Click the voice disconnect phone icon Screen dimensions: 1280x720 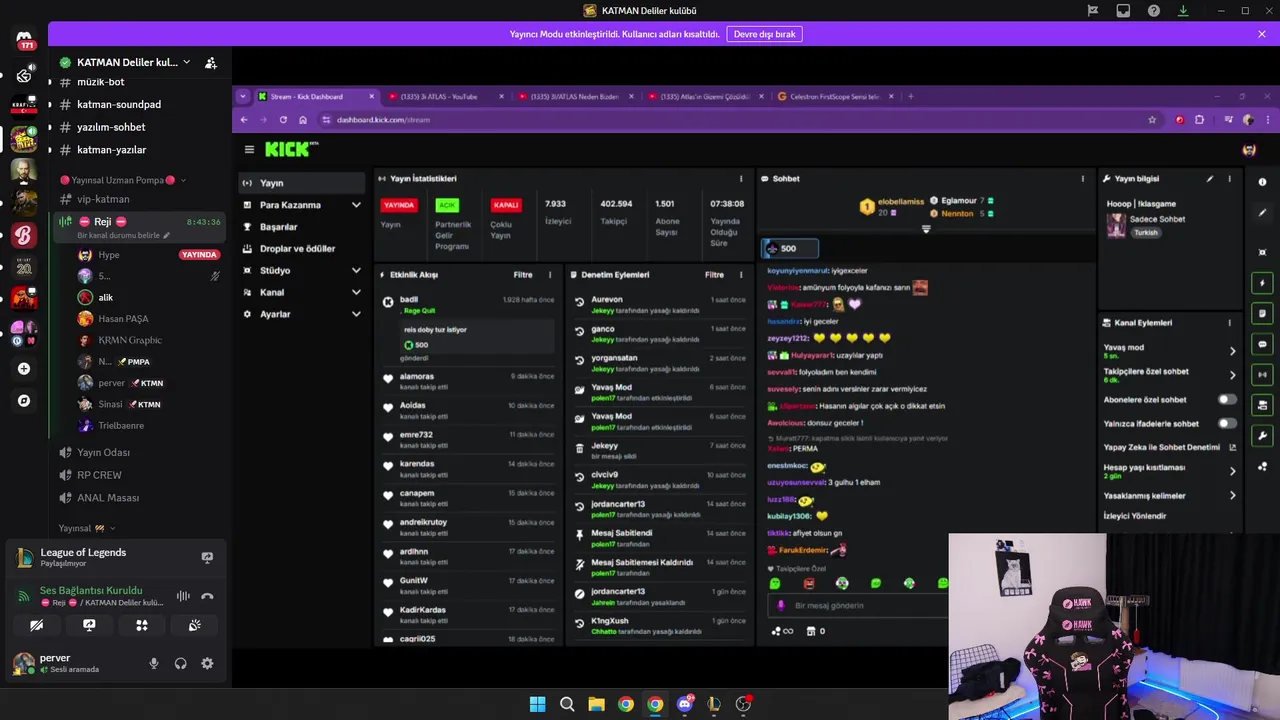pyautogui.click(x=207, y=596)
